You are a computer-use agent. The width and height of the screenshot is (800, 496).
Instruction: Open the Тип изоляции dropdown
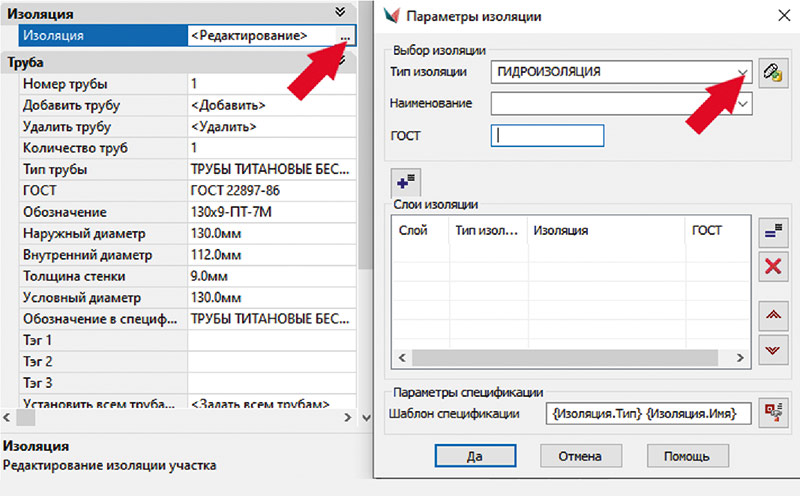(742, 71)
